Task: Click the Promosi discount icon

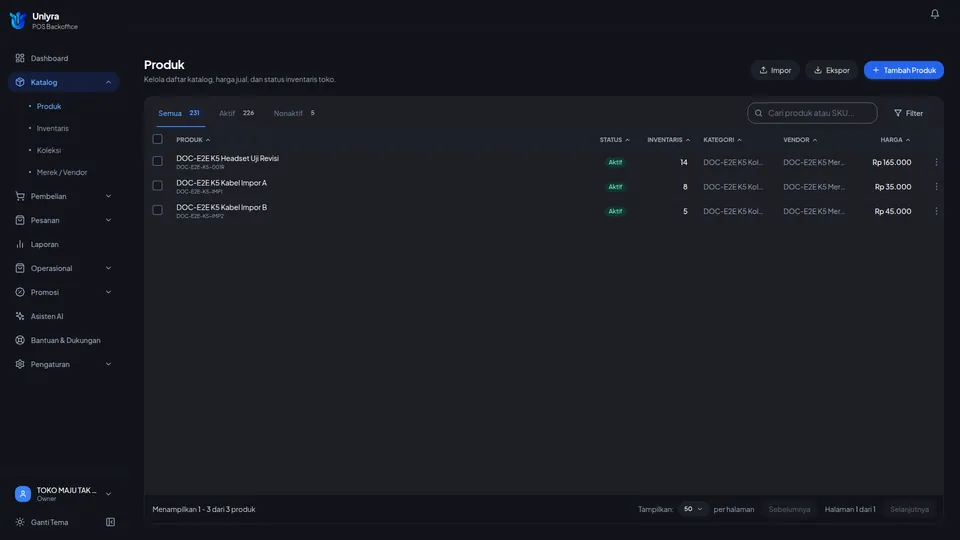Action: pyautogui.click(x=20, y=292)
